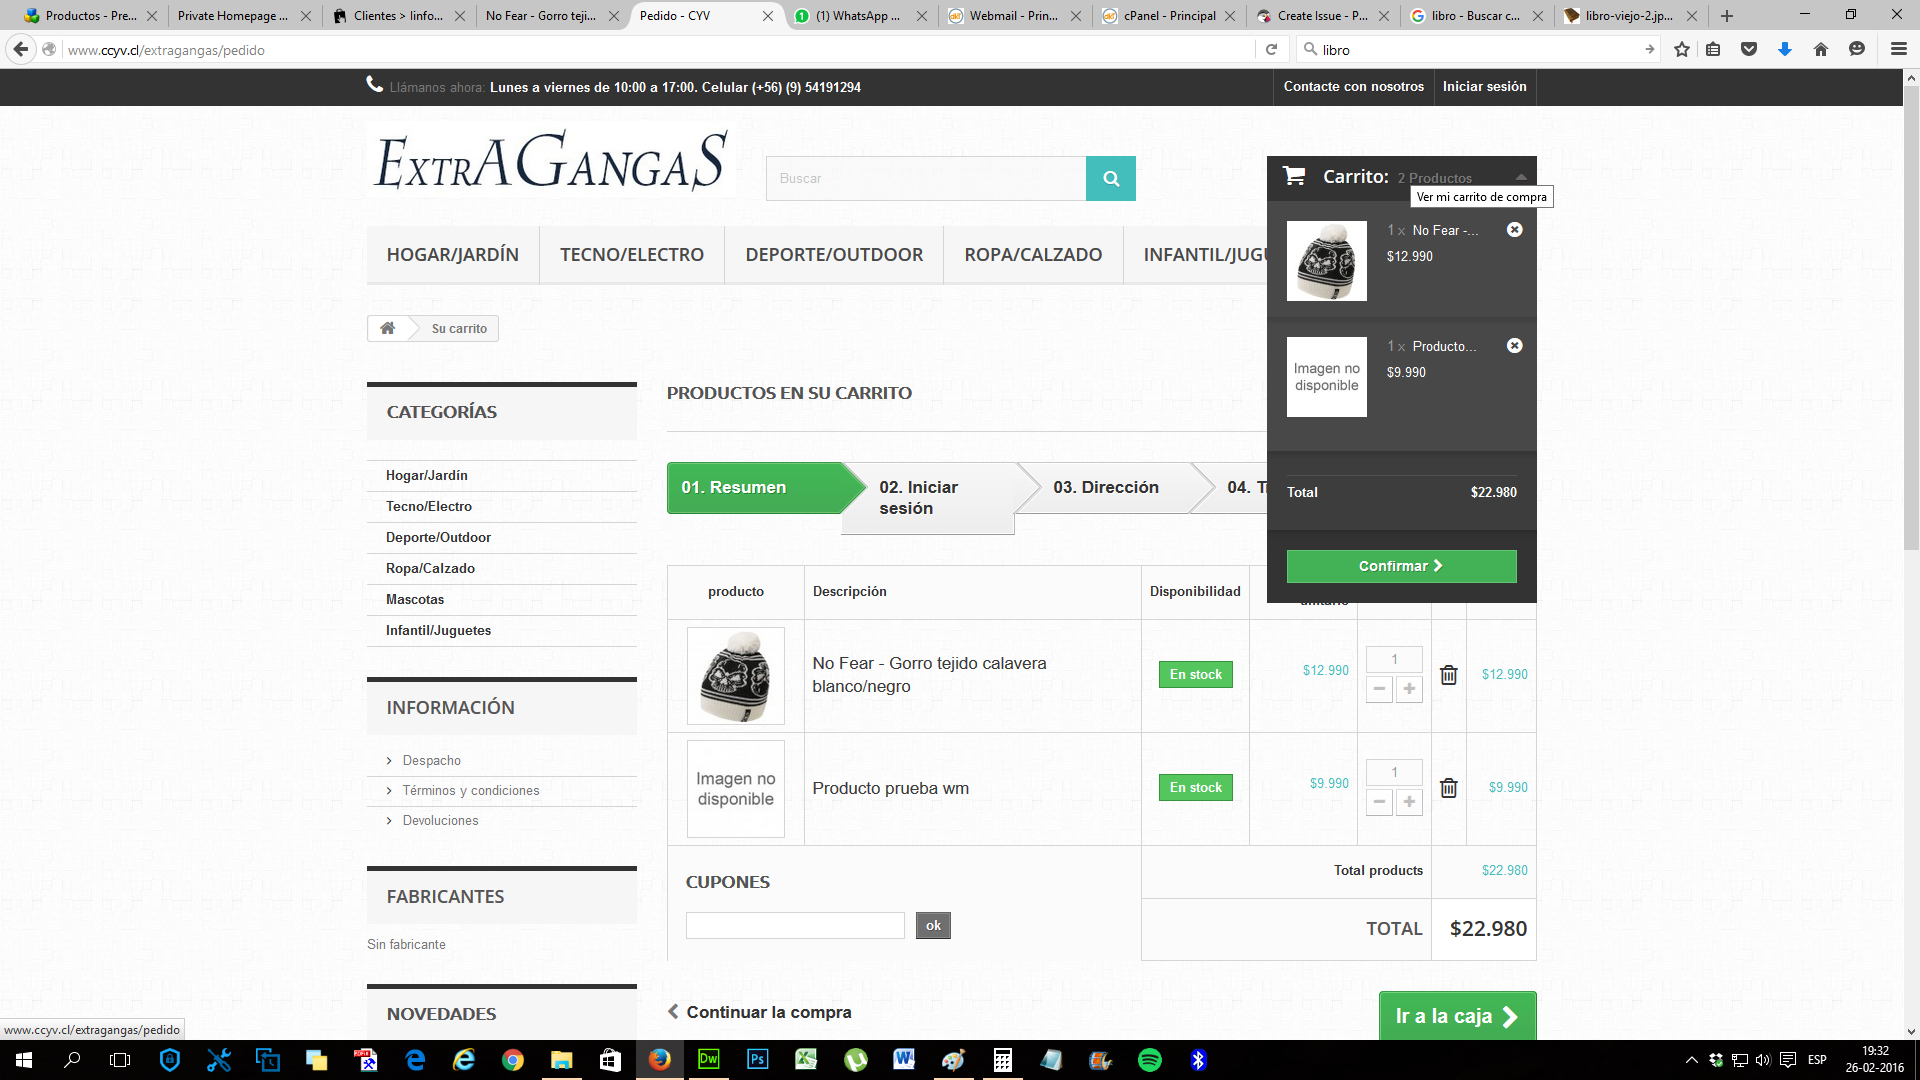Click Ir a la caja button
Screen dimensions: 1920x1080
[x=1456, y=1016]
